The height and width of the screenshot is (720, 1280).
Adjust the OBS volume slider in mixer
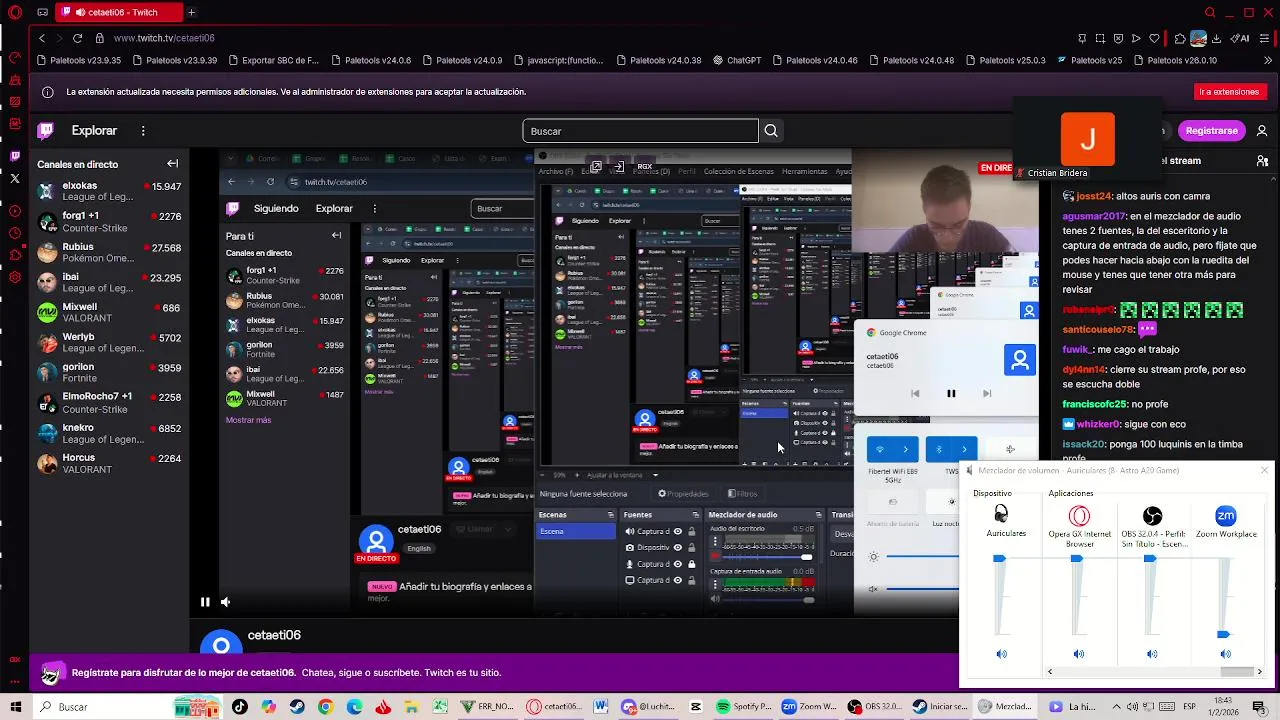tap(1150, 559)
